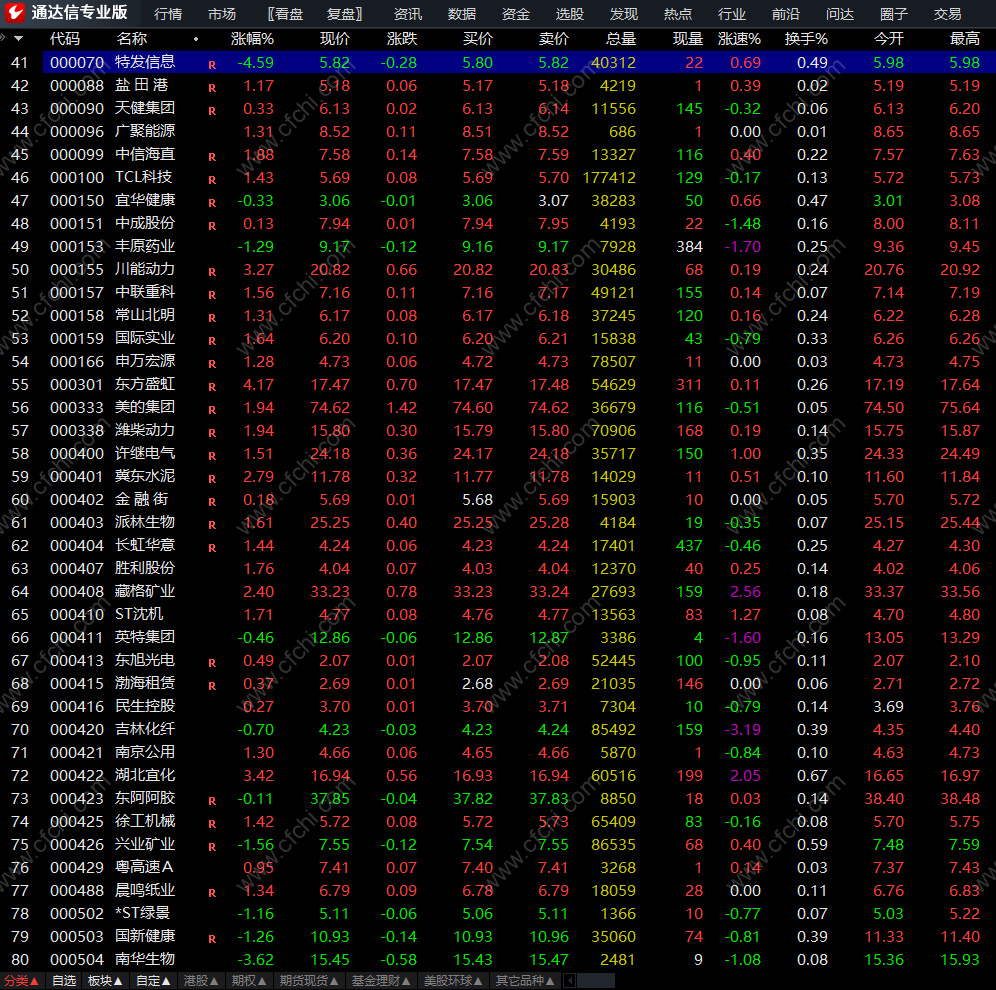Click the 通达信 red logo icon

coord(15,12)
